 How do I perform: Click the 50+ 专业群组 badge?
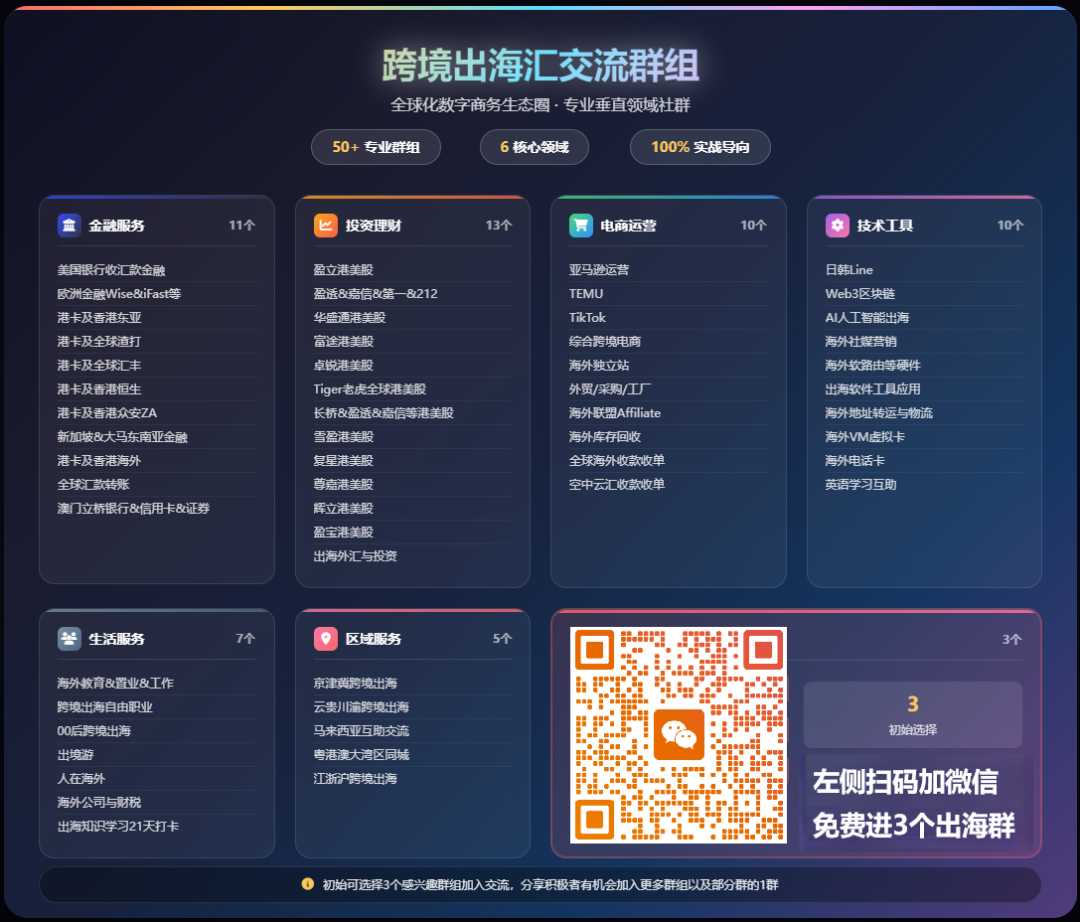pos(375,147)
